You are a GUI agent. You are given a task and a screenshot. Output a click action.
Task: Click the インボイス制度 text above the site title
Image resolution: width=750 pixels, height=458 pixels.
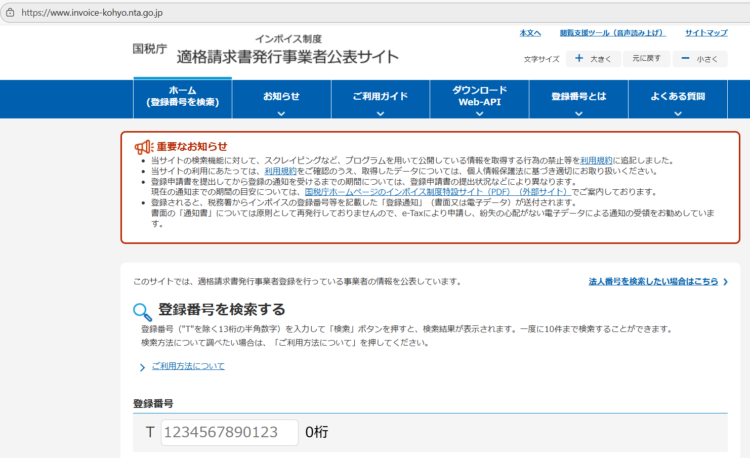pyautogui.click(x=288, y=39)
